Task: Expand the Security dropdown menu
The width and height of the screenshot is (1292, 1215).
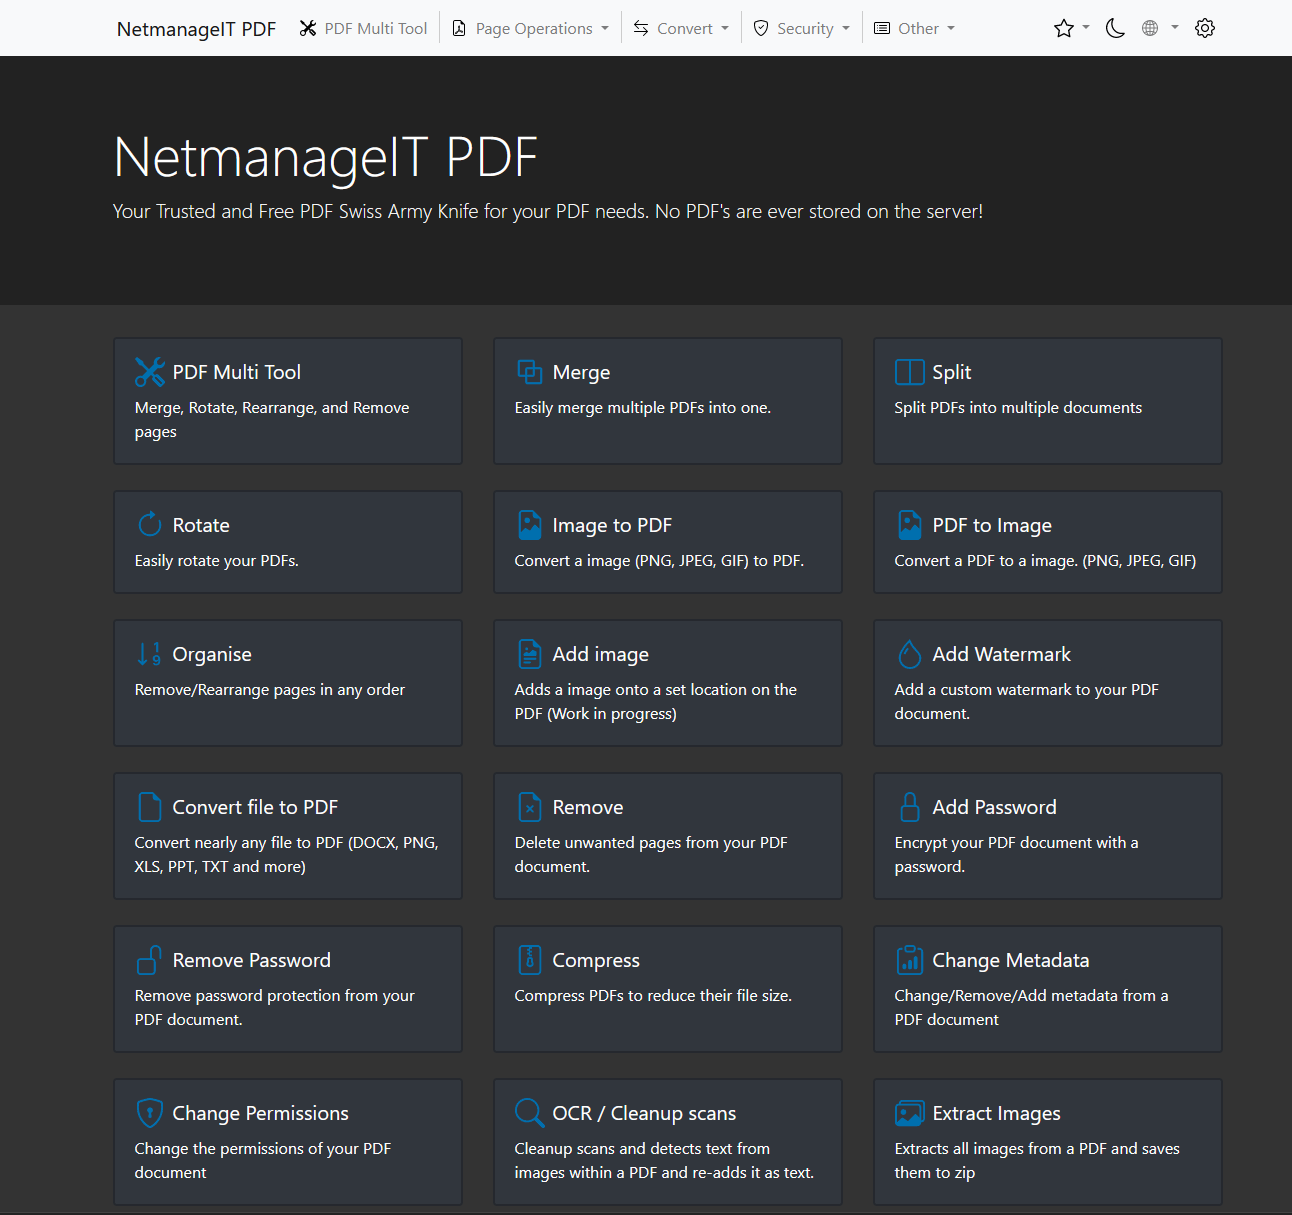Action: tap(802, 28)
